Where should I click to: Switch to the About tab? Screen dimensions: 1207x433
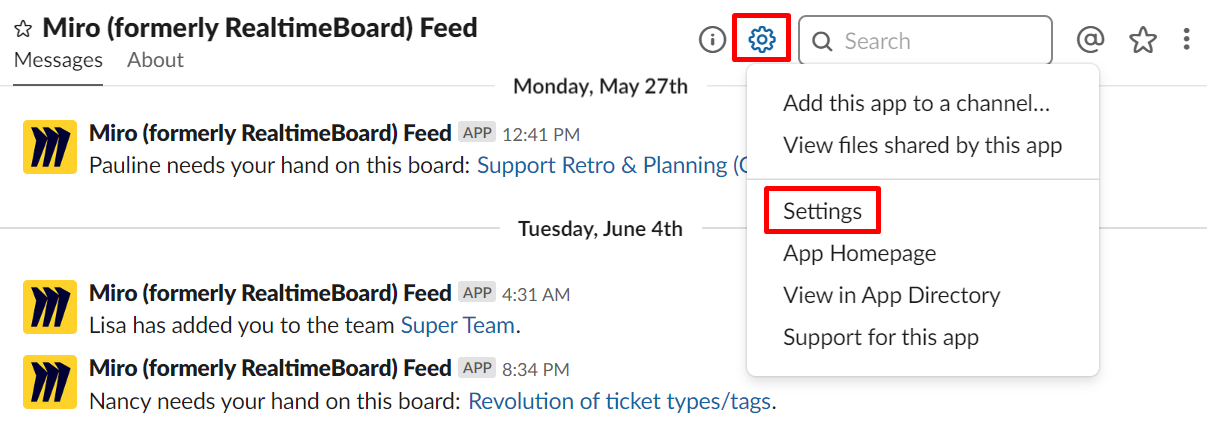[x=155, y=60]
